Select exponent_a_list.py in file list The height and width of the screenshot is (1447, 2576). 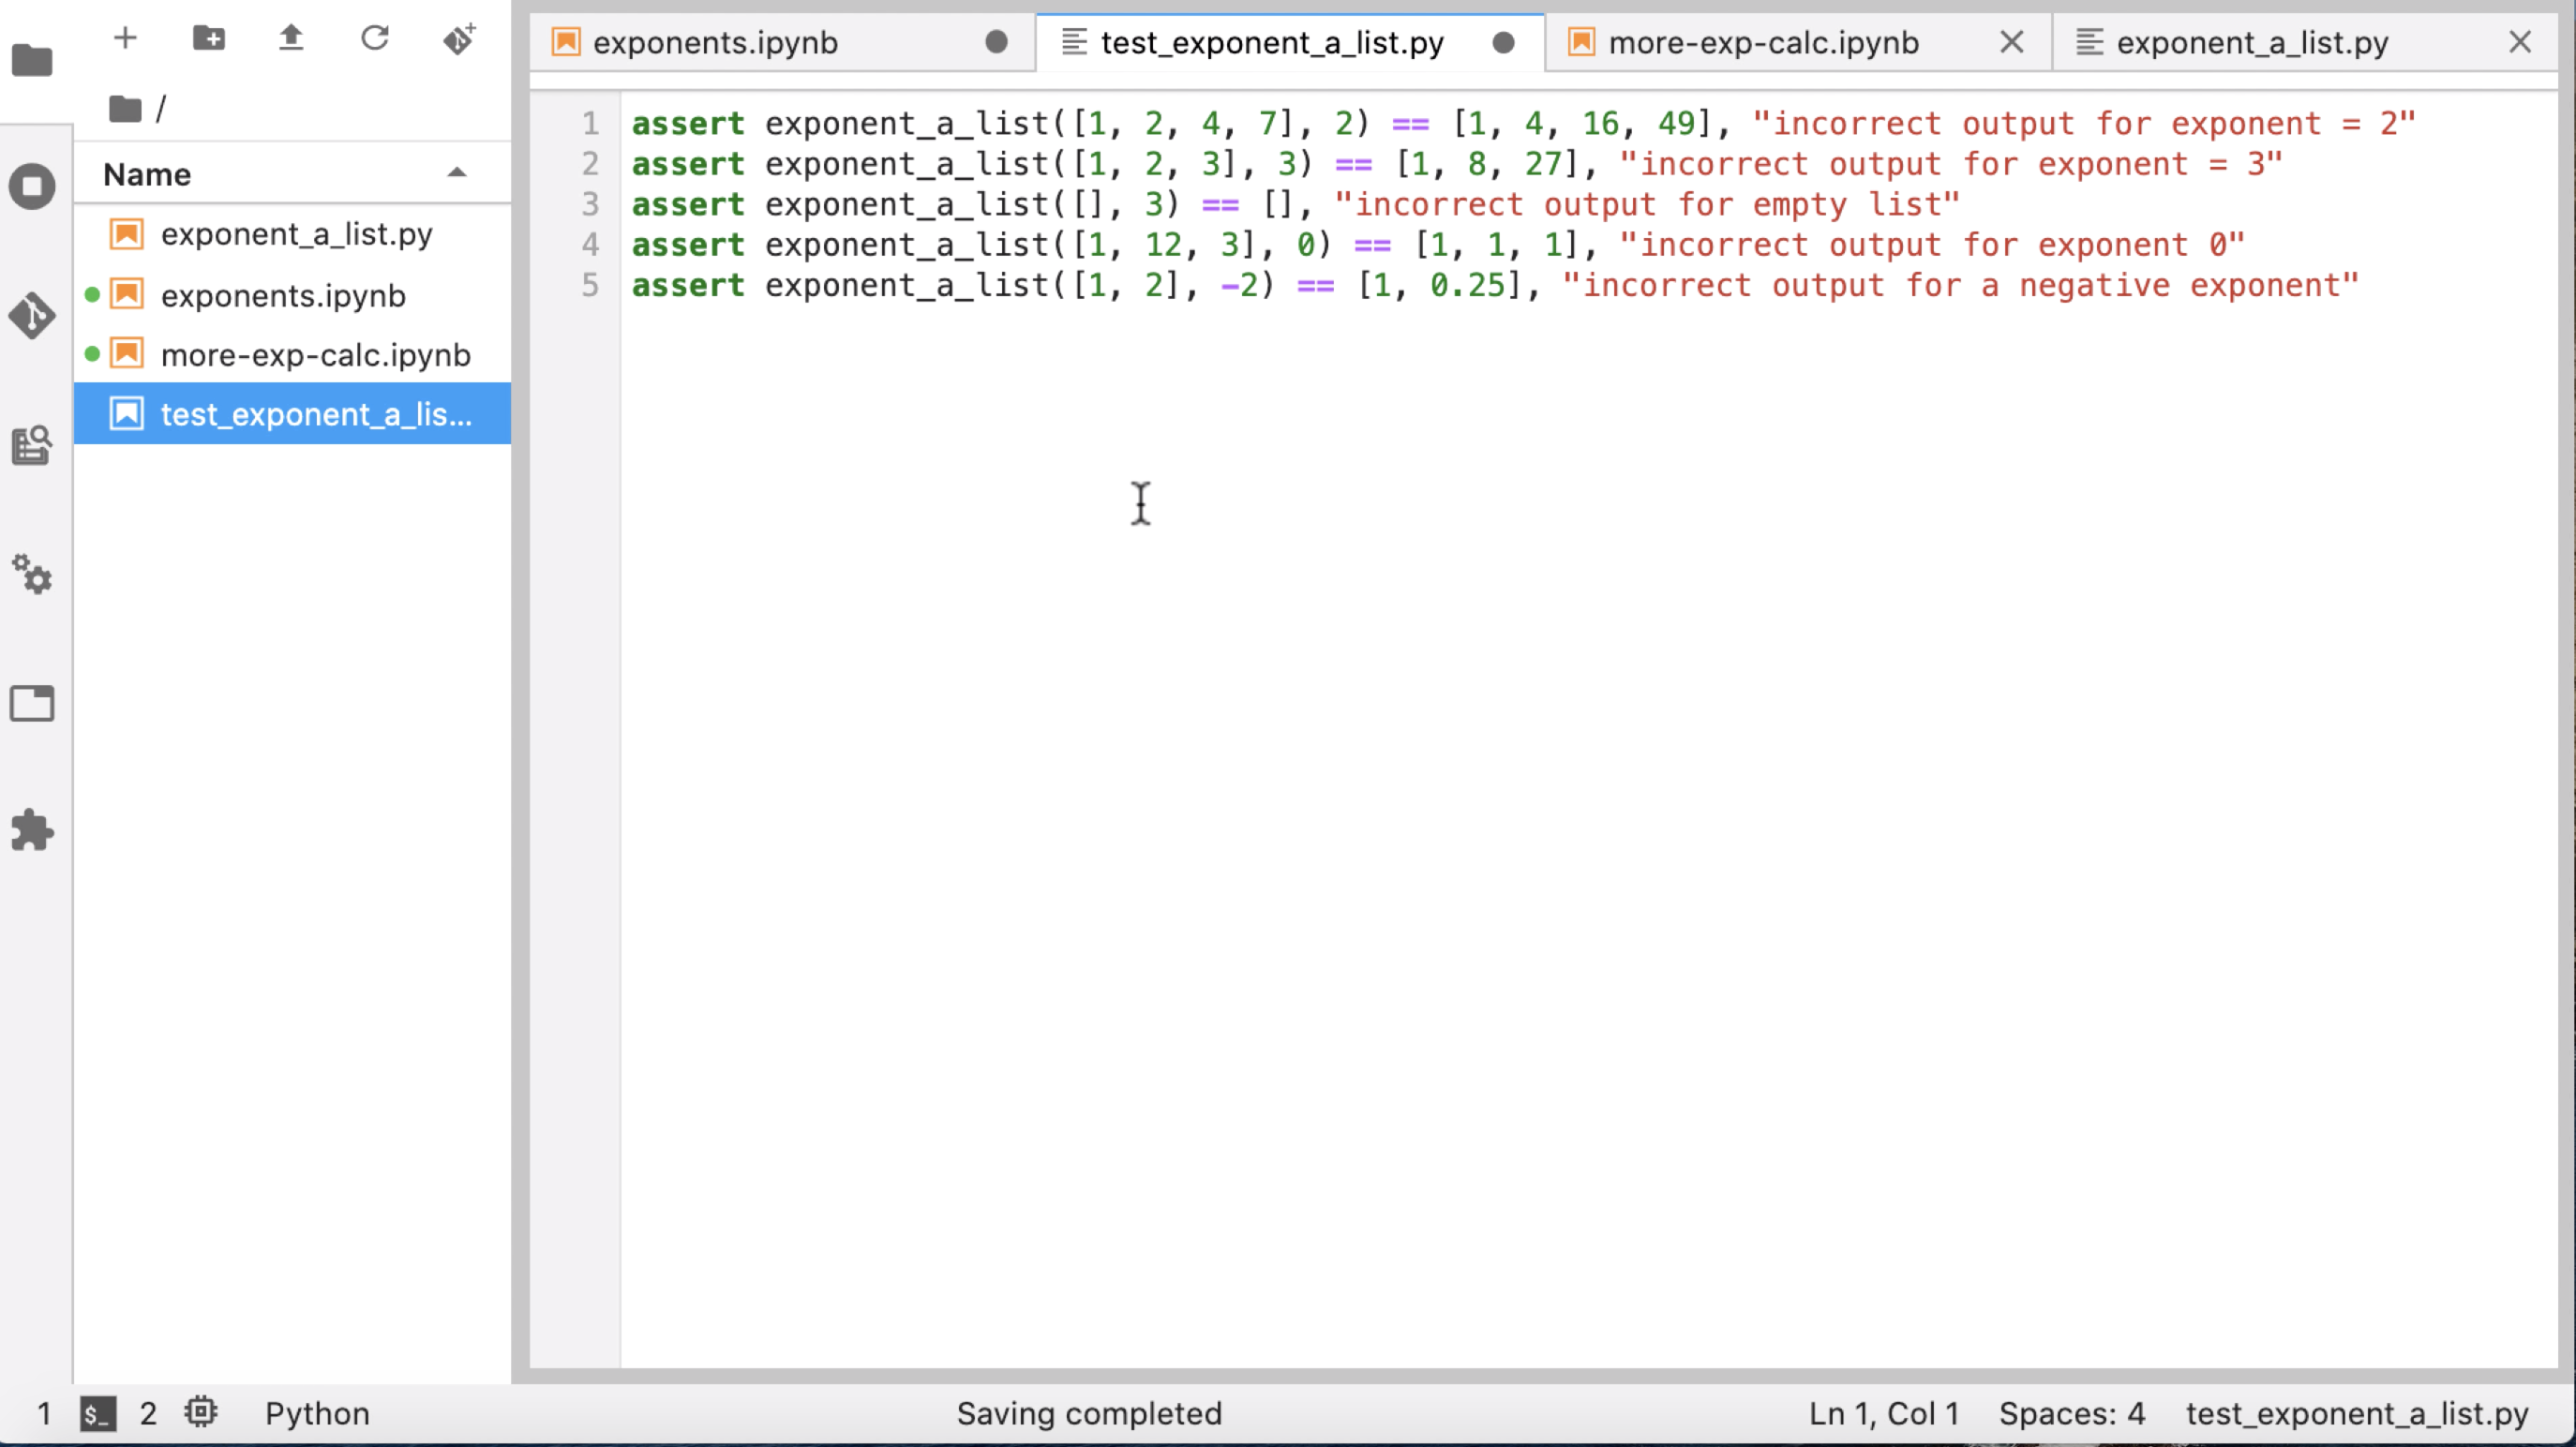(296, 235)
